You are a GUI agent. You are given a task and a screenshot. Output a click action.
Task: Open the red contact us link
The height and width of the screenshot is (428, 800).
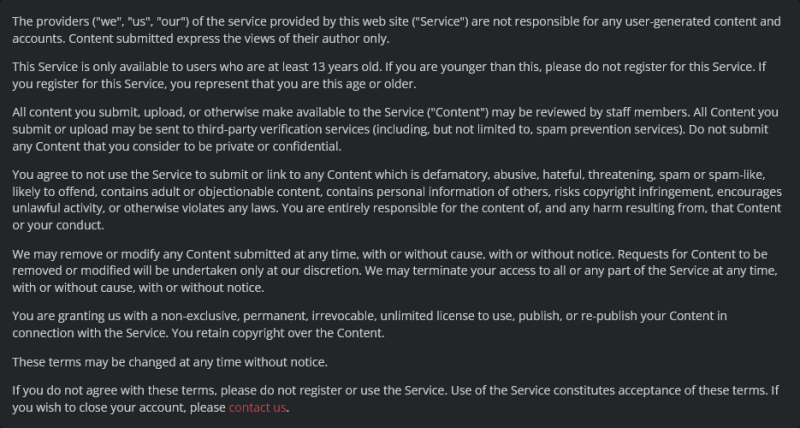(257, 408)
